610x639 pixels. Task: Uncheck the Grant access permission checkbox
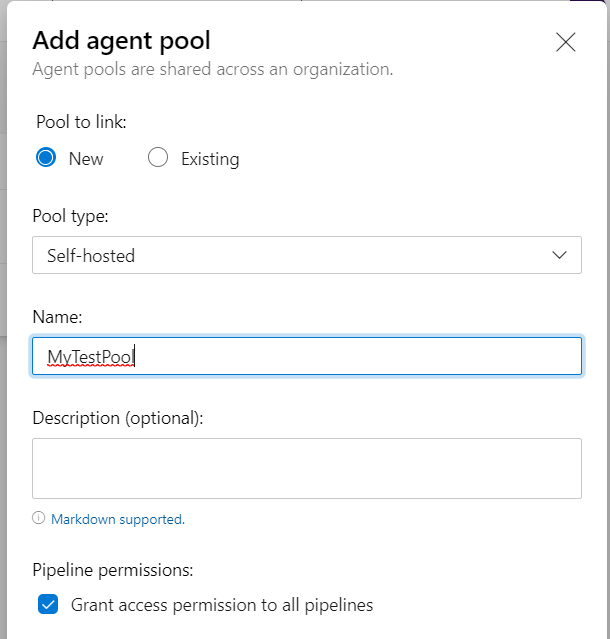coord(48,604)
